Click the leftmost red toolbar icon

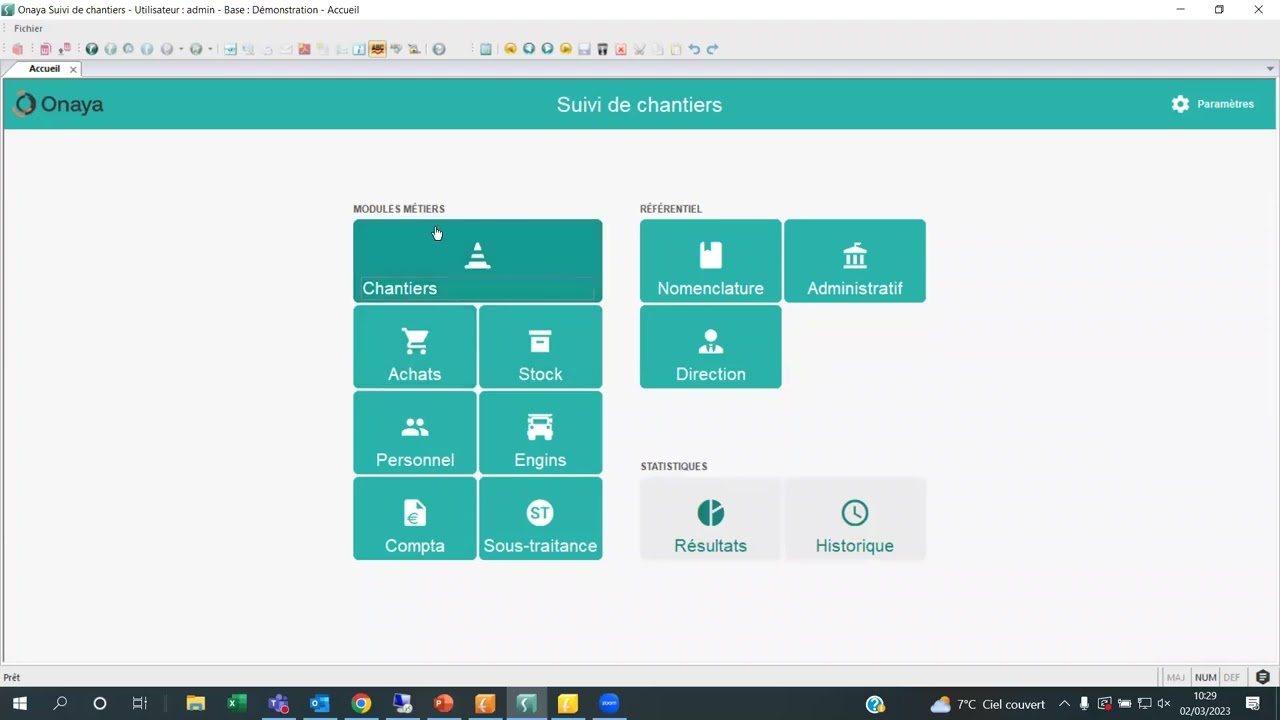[17, 49]
